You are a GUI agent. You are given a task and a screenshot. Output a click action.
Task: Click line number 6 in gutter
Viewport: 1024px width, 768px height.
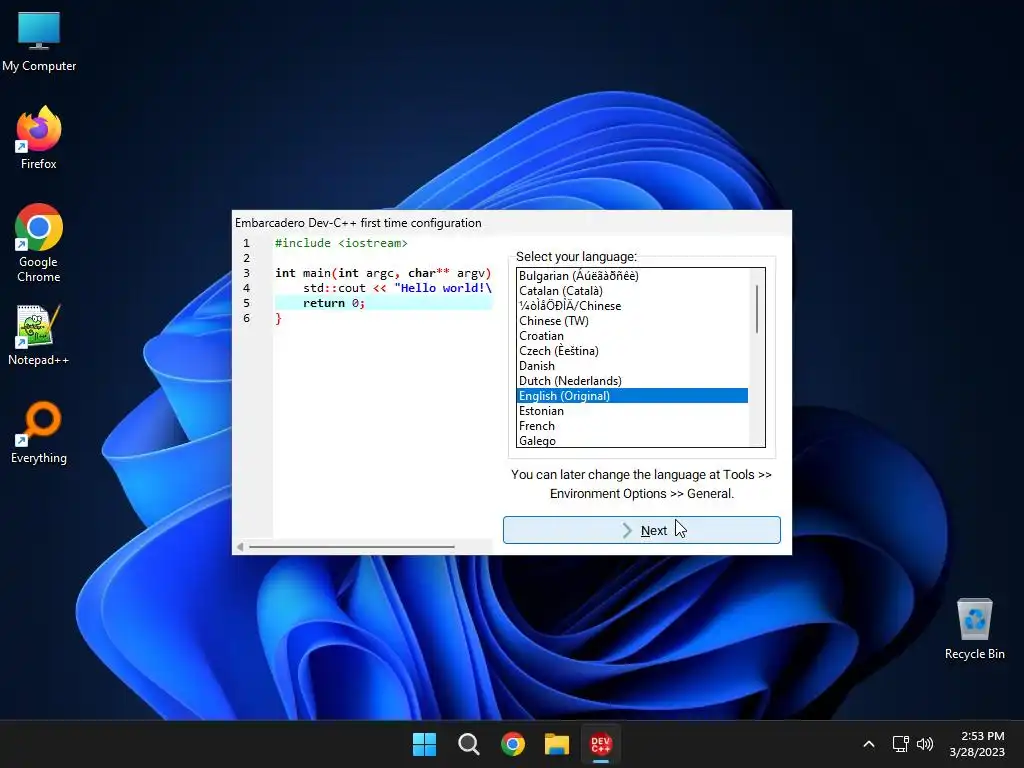(x=246, y=318)
